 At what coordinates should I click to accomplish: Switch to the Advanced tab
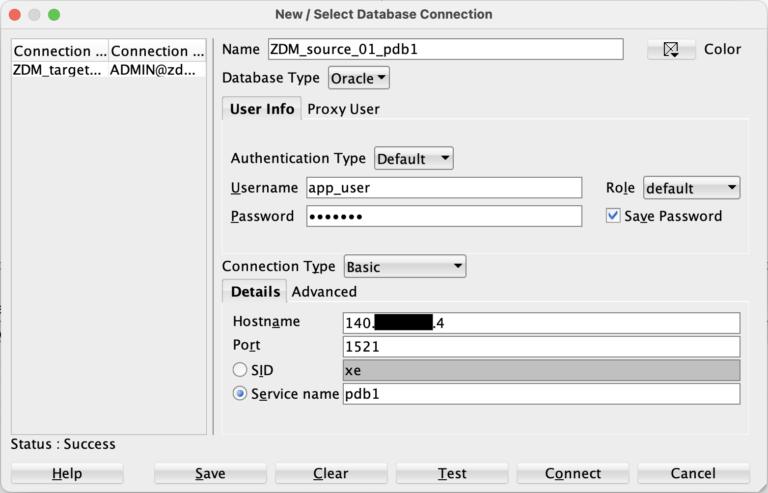click(x=324, y=291)
